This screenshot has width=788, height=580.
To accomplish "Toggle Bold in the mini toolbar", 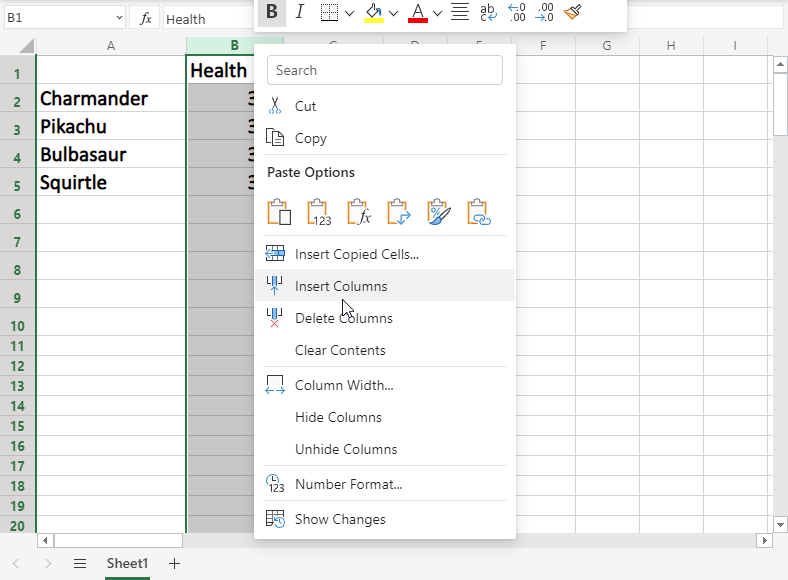I will click(x=271, y=12).
